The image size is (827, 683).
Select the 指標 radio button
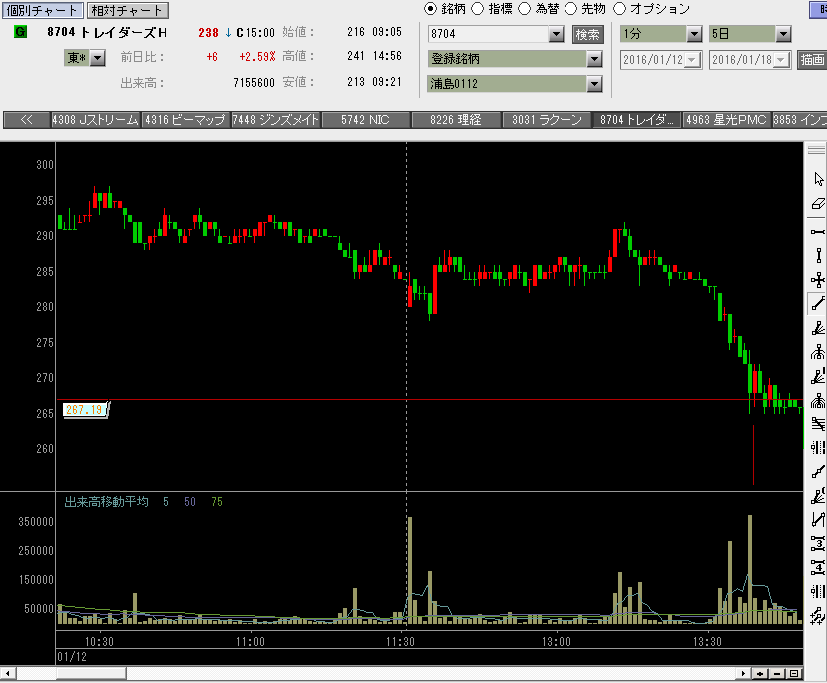point(477,9)
